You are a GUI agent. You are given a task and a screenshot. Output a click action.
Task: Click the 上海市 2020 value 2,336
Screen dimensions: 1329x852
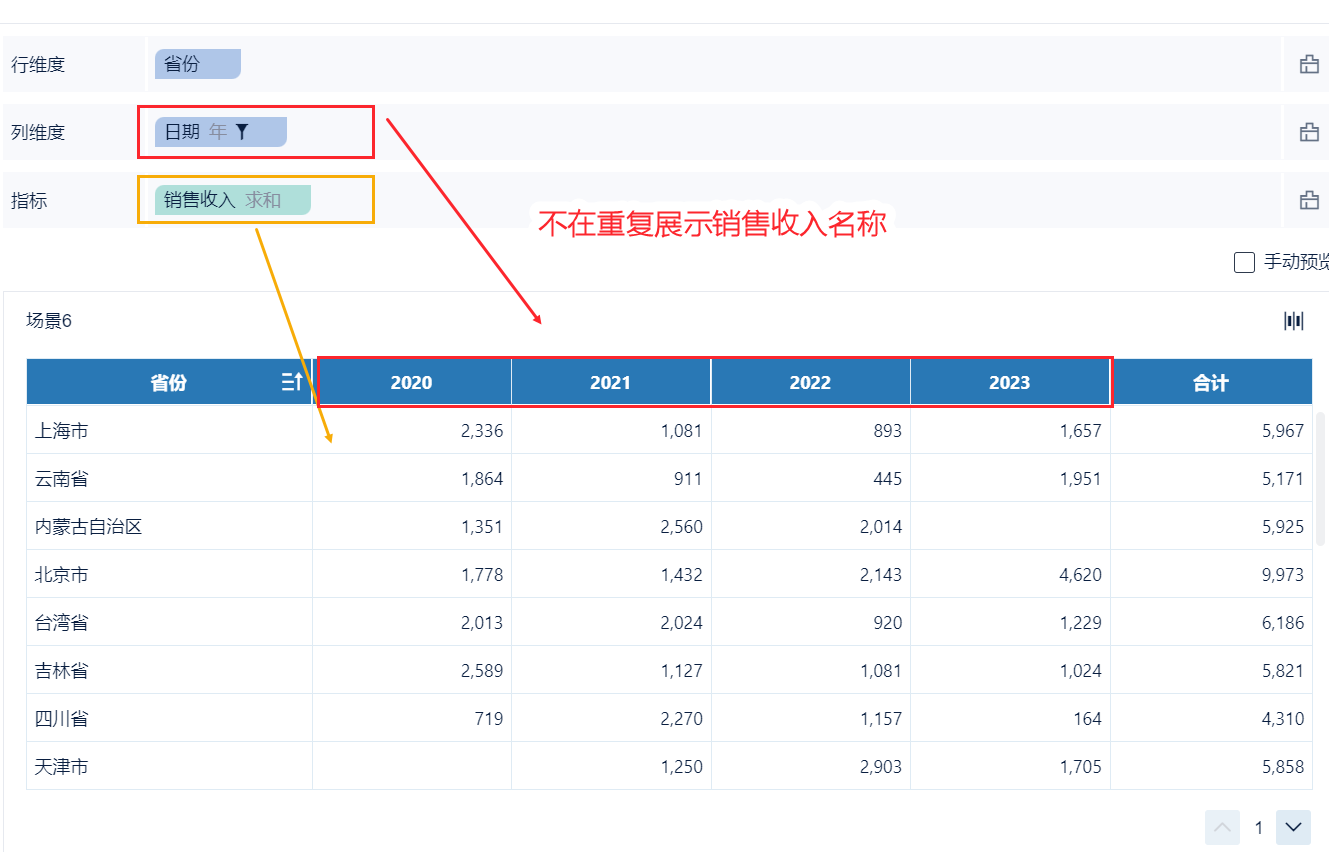coord(482,431)
